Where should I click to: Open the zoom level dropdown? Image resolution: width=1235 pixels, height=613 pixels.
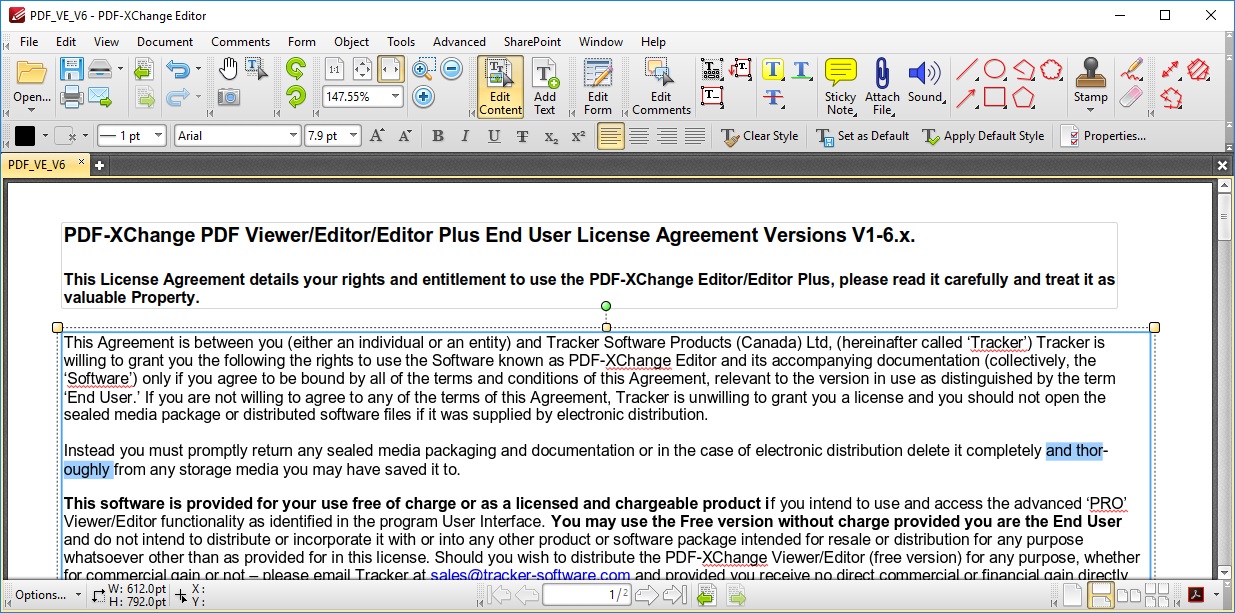click(395, 96)
